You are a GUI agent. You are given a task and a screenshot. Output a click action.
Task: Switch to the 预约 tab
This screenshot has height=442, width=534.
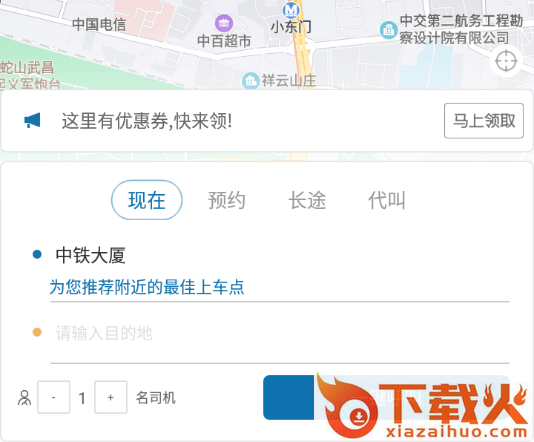[x=227, y=200]
